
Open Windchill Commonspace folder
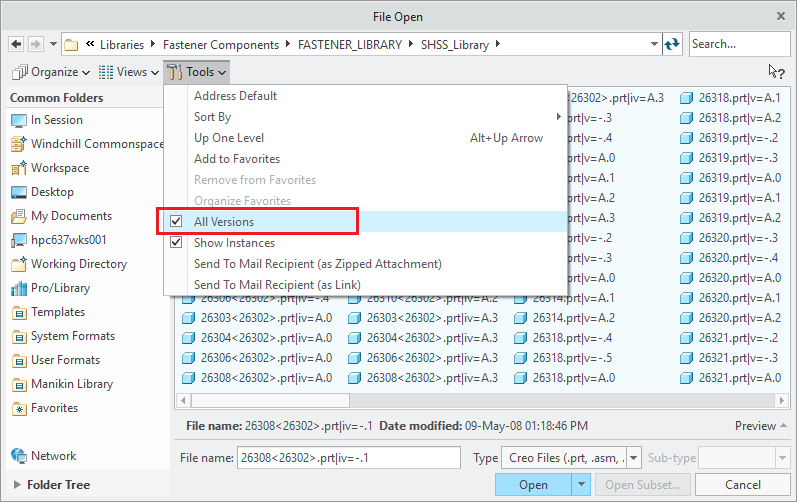[87, 144]
